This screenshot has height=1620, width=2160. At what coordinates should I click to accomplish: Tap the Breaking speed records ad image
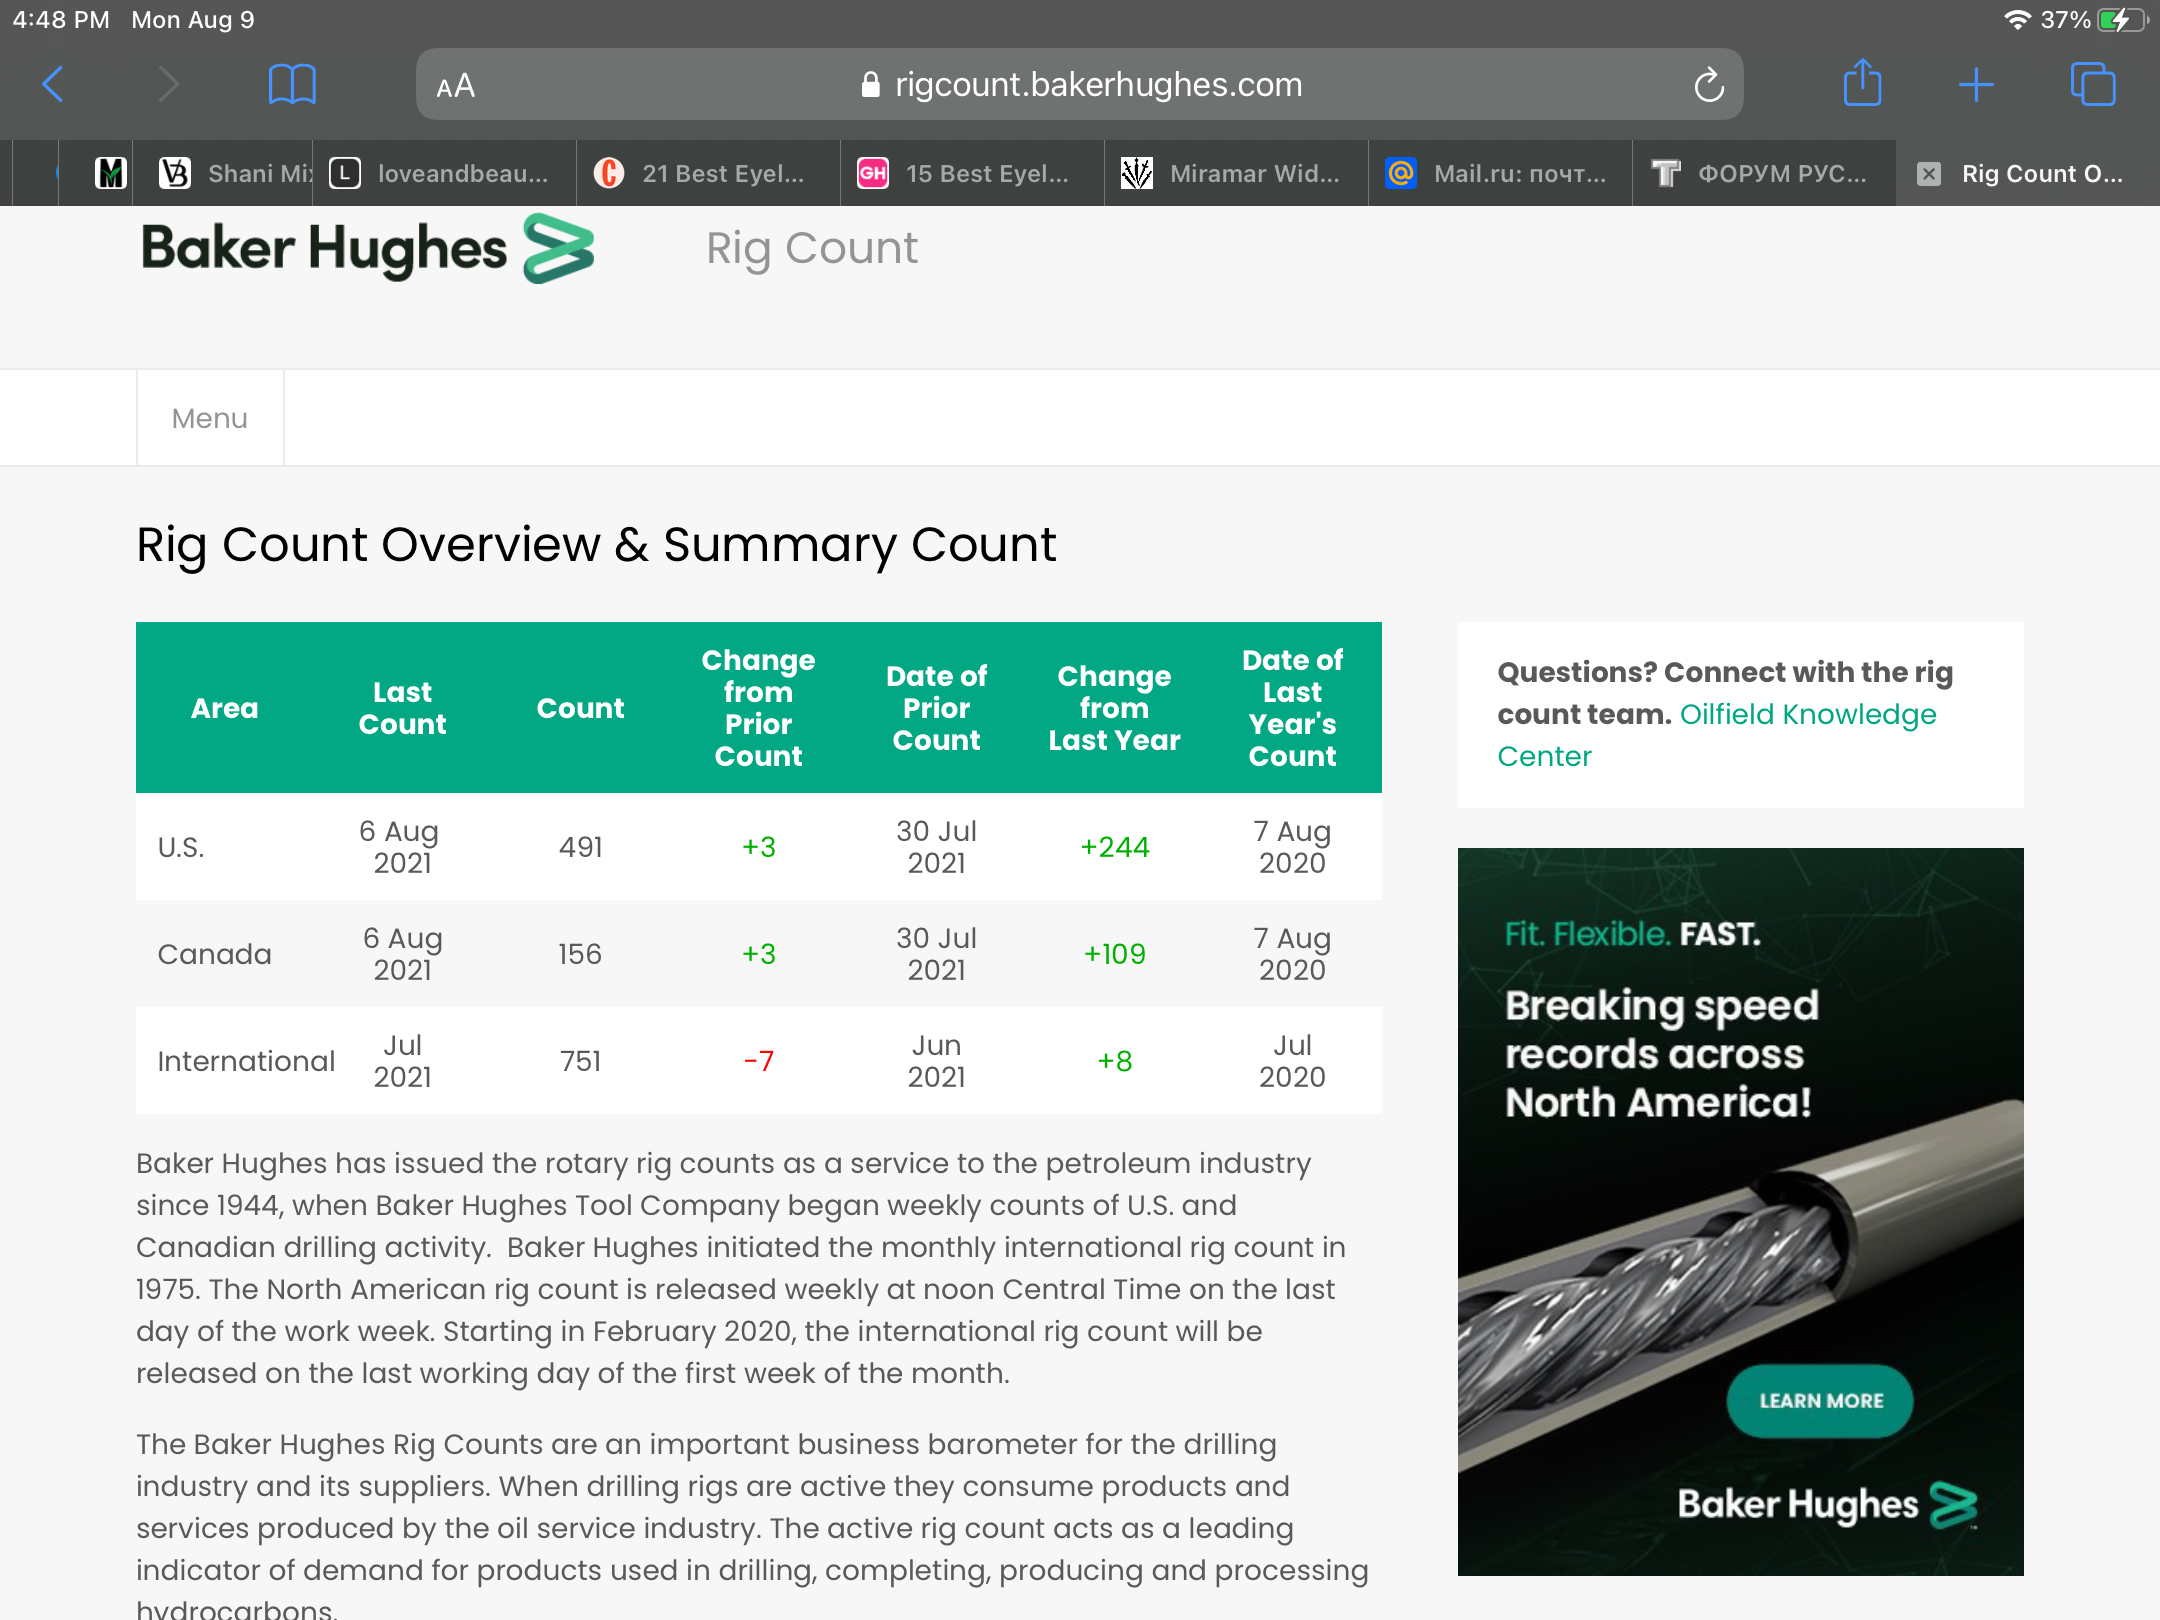(1740, 1210)
